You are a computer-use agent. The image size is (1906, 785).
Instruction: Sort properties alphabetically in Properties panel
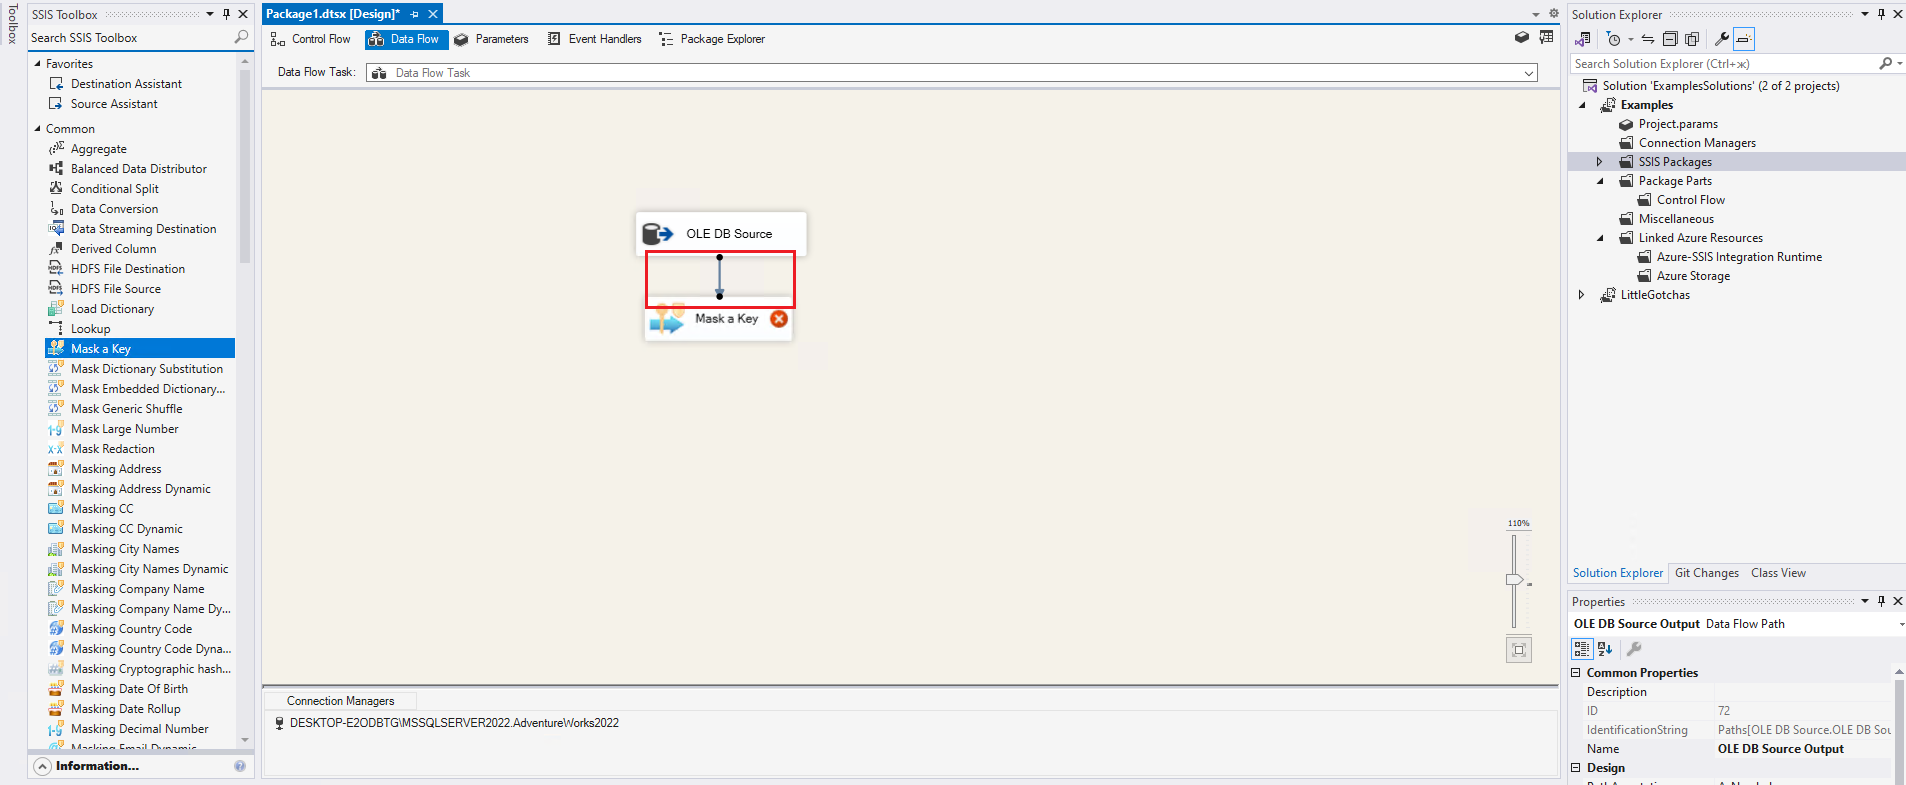(x=1605, y=649)
